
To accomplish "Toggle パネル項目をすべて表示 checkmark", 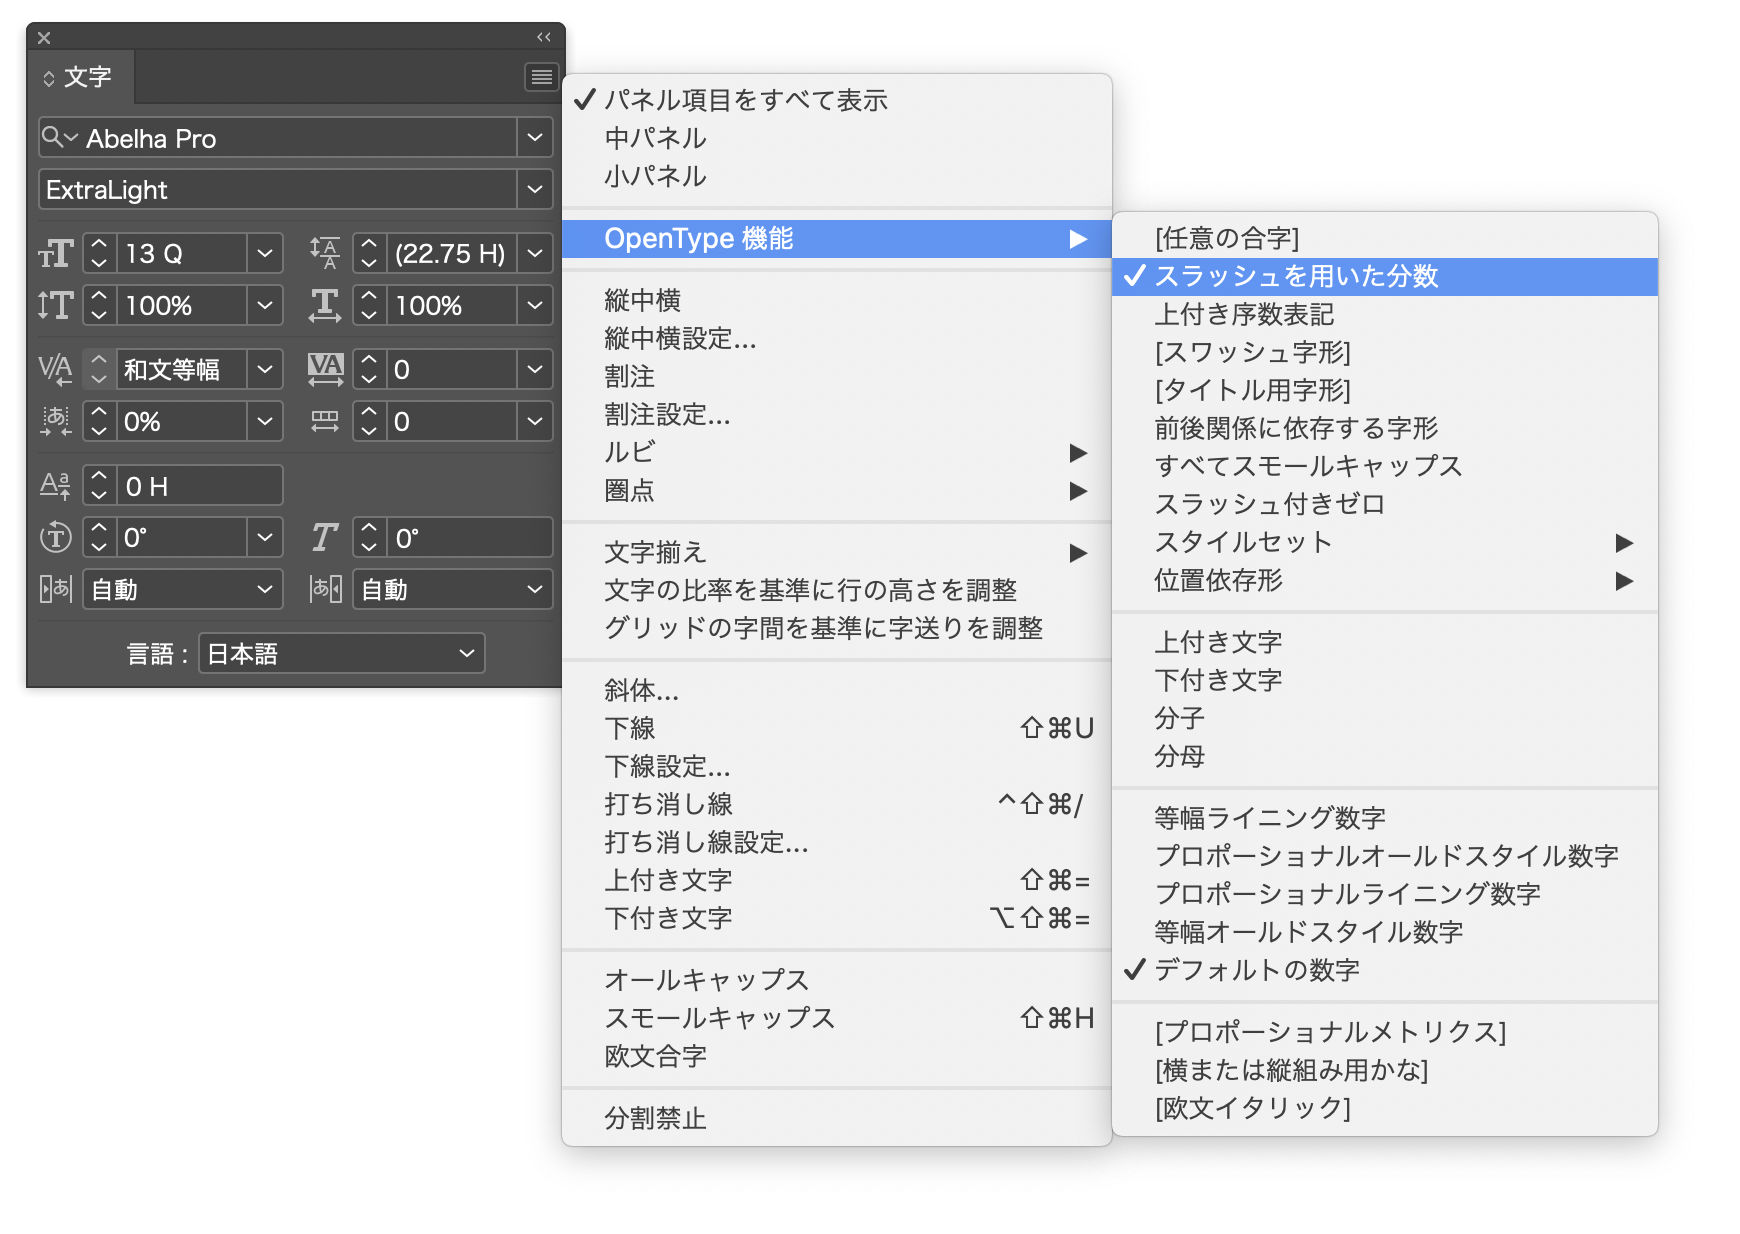I will tap(745, 101).
